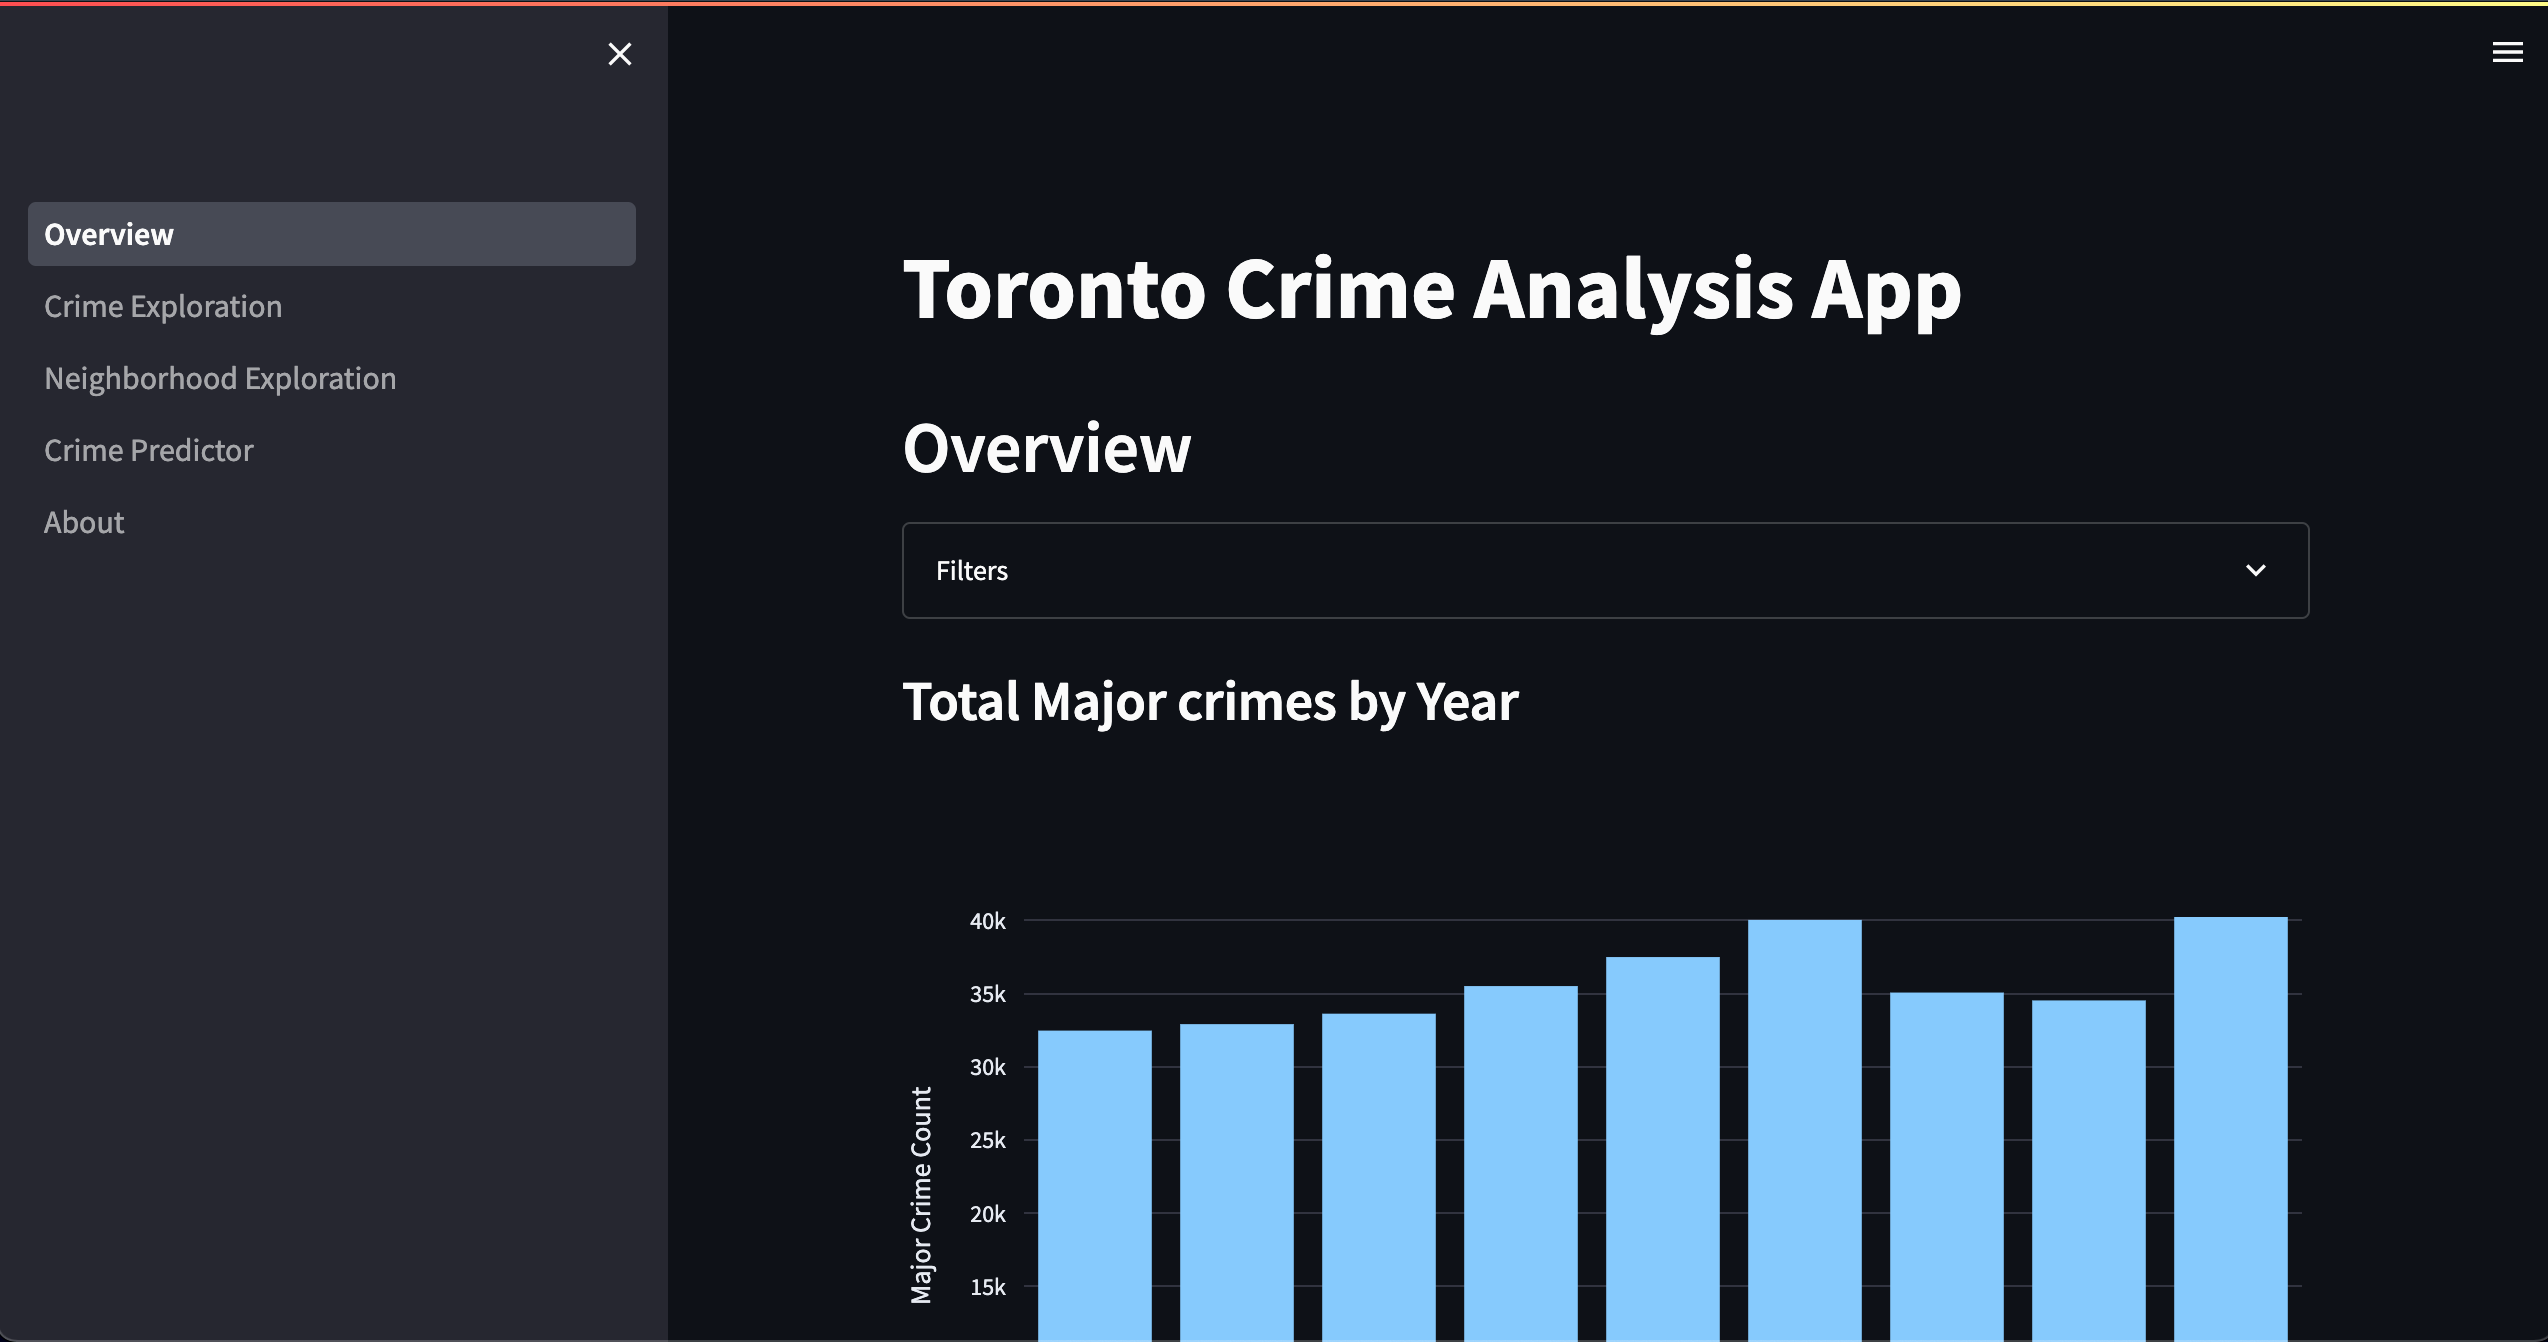Open the About page
2548x1342 pixels.
pyautogui.click(x=84, y=522)
